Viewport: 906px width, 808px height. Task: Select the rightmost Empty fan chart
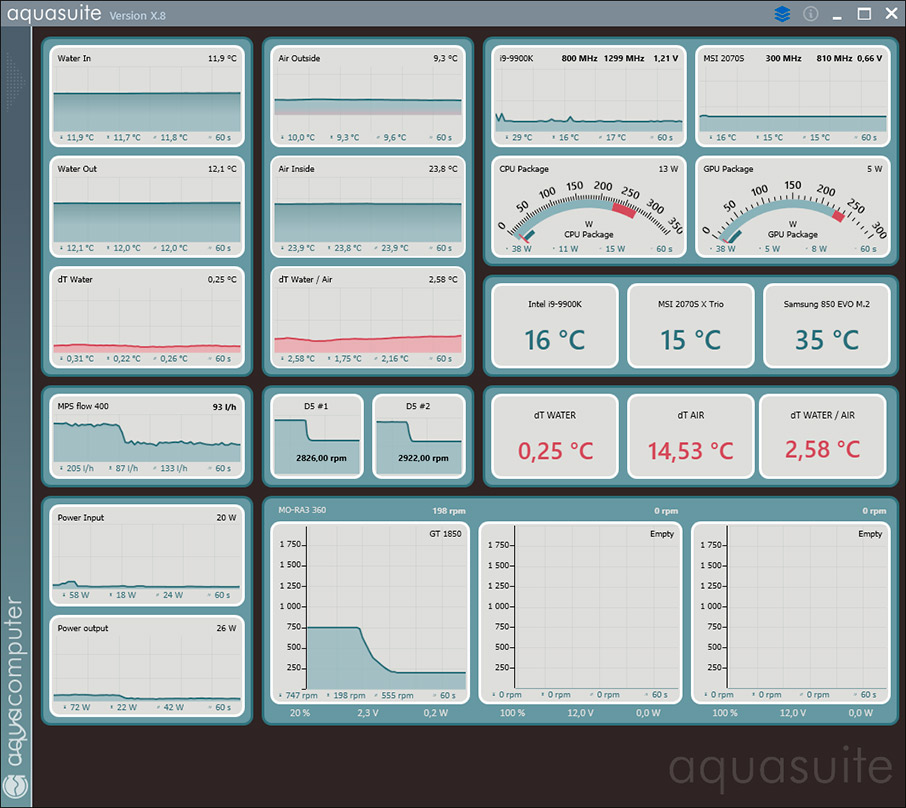791,613
